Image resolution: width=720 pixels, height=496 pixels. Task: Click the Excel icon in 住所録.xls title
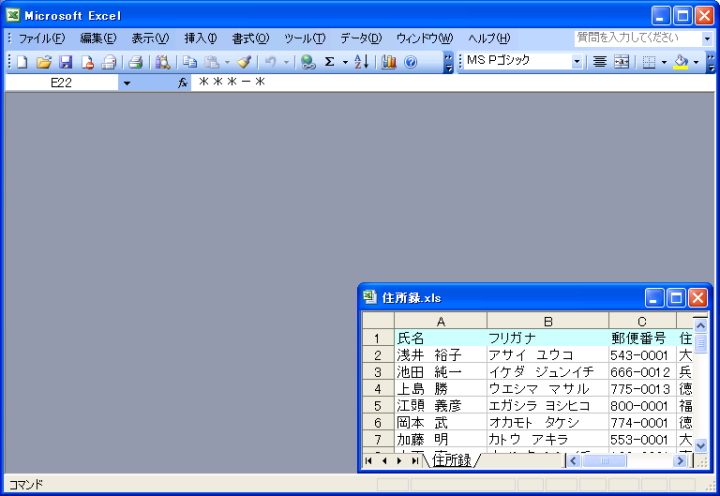[x=370, y=297]
